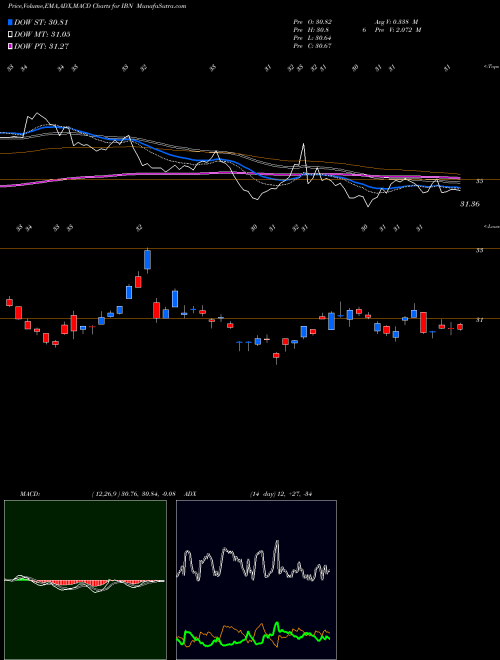Click the MACD (12,26,9) heading
500x660 pixels.
97,494
